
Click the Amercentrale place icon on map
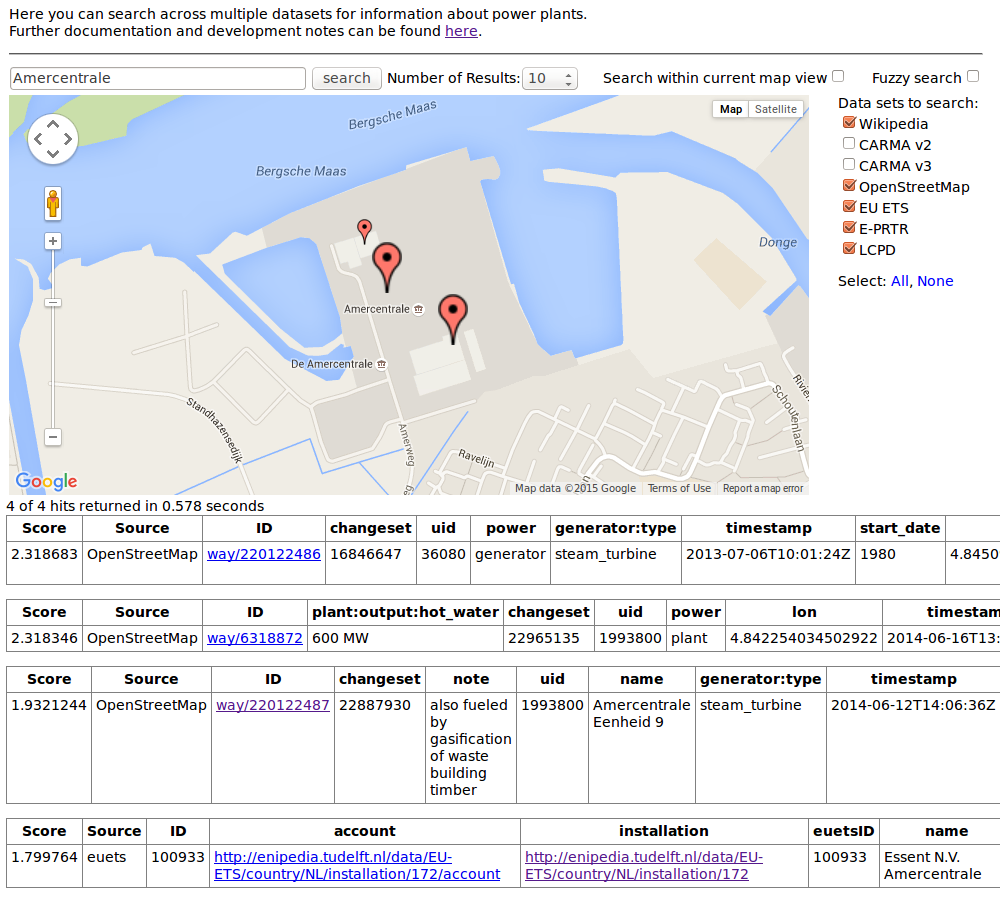418,309
